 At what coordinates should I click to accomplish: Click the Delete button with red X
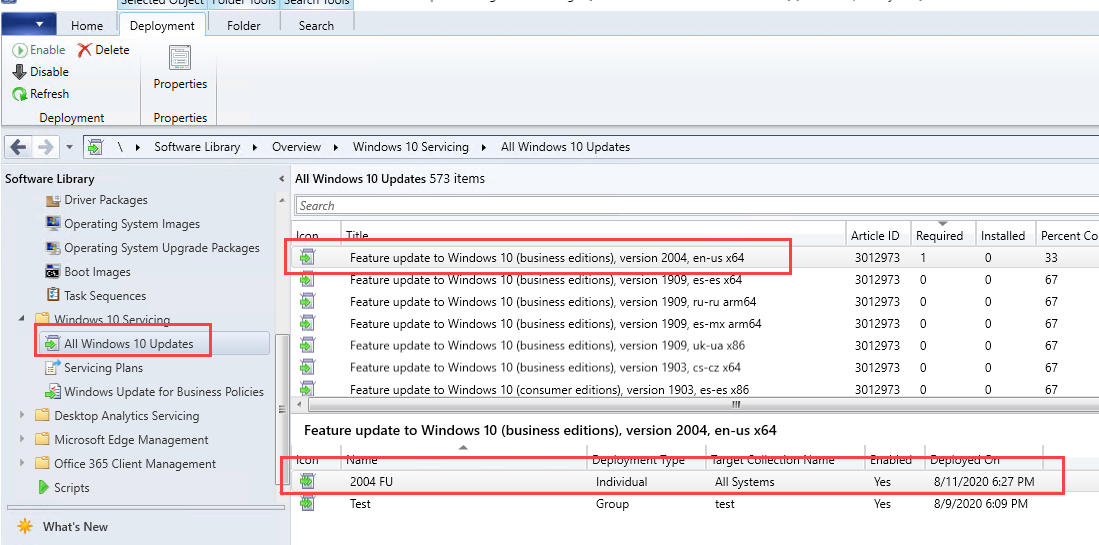pyautogui.click(x=104, y=50)
